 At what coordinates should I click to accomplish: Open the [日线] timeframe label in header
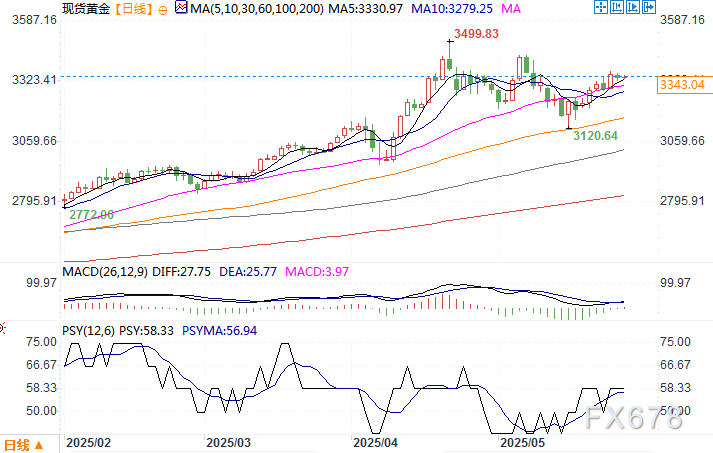coord(132,8)
